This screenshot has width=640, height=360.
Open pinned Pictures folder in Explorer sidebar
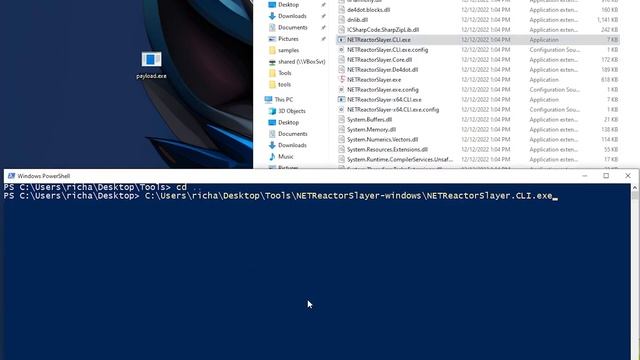[288, 39]
